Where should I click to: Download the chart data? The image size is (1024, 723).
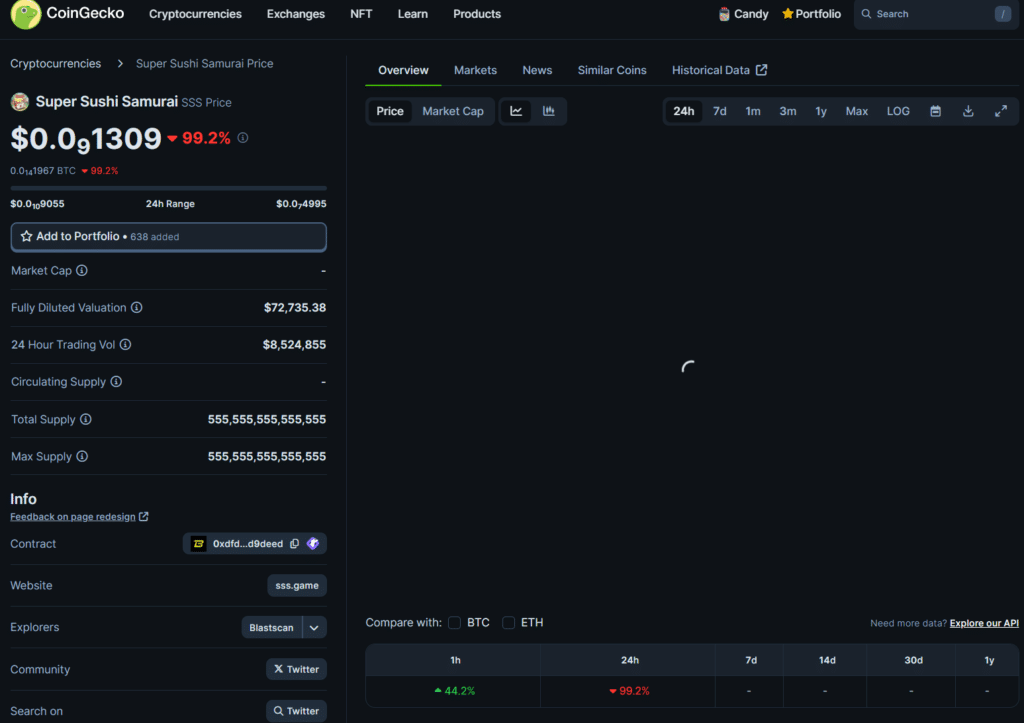point(968,111)
